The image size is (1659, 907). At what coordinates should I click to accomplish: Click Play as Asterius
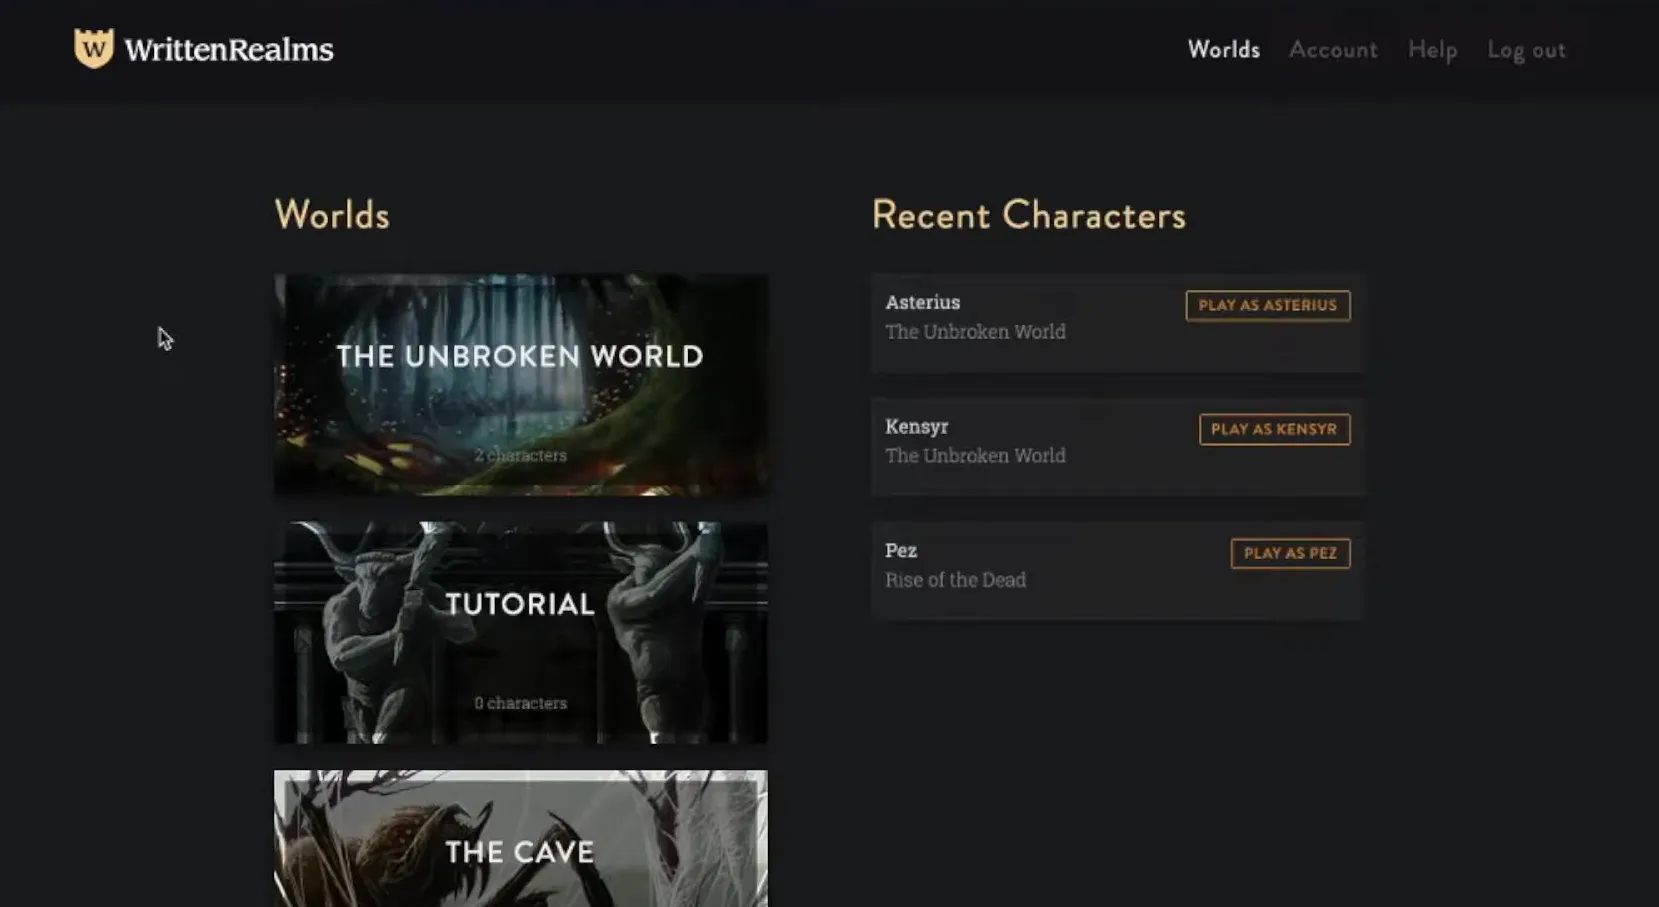point(1267,305)
